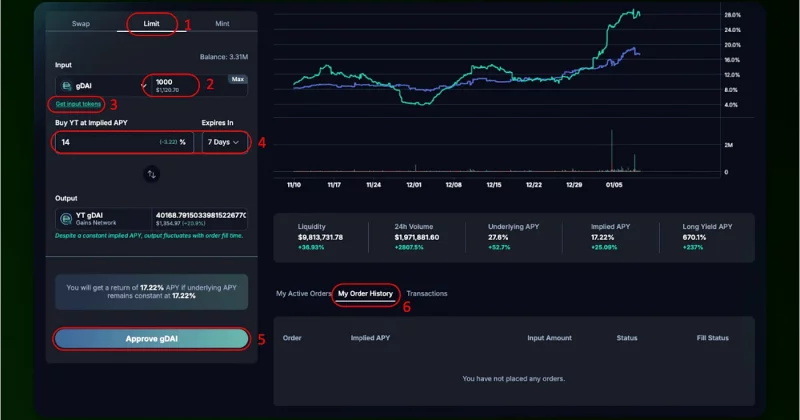
Task: Open the My Order History tab
Action: click(x=365, y=293)
